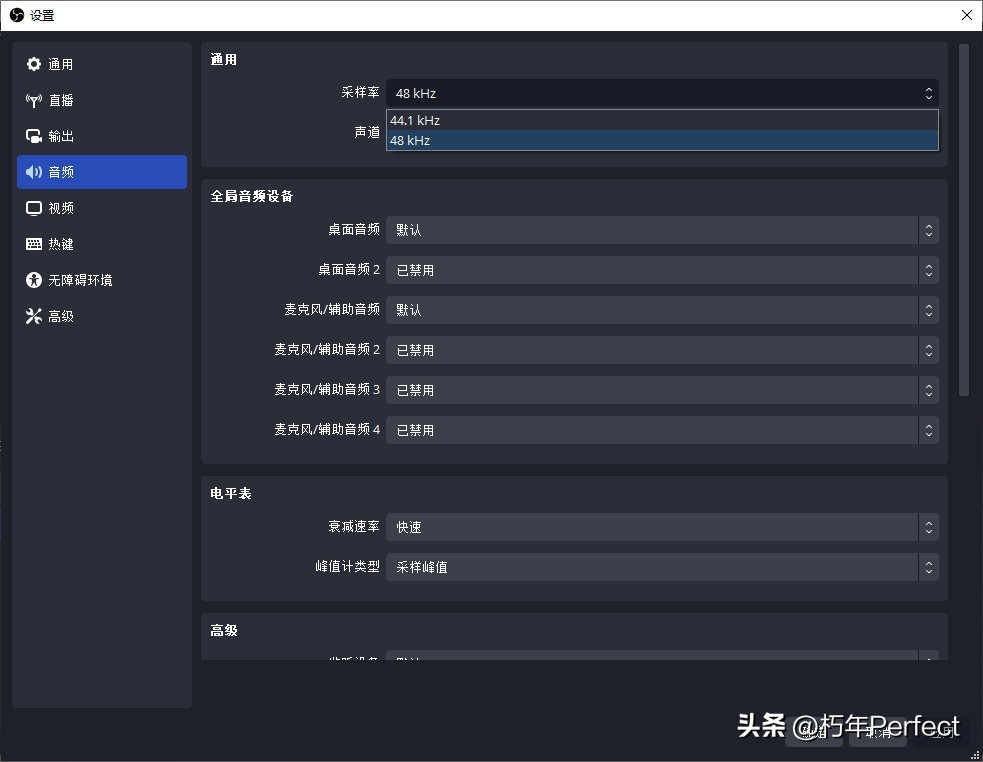The image size is (983, 762).
Task: Open the 衰减速率 (Decay Rate) dropdown
Action: tap(660, 527)
